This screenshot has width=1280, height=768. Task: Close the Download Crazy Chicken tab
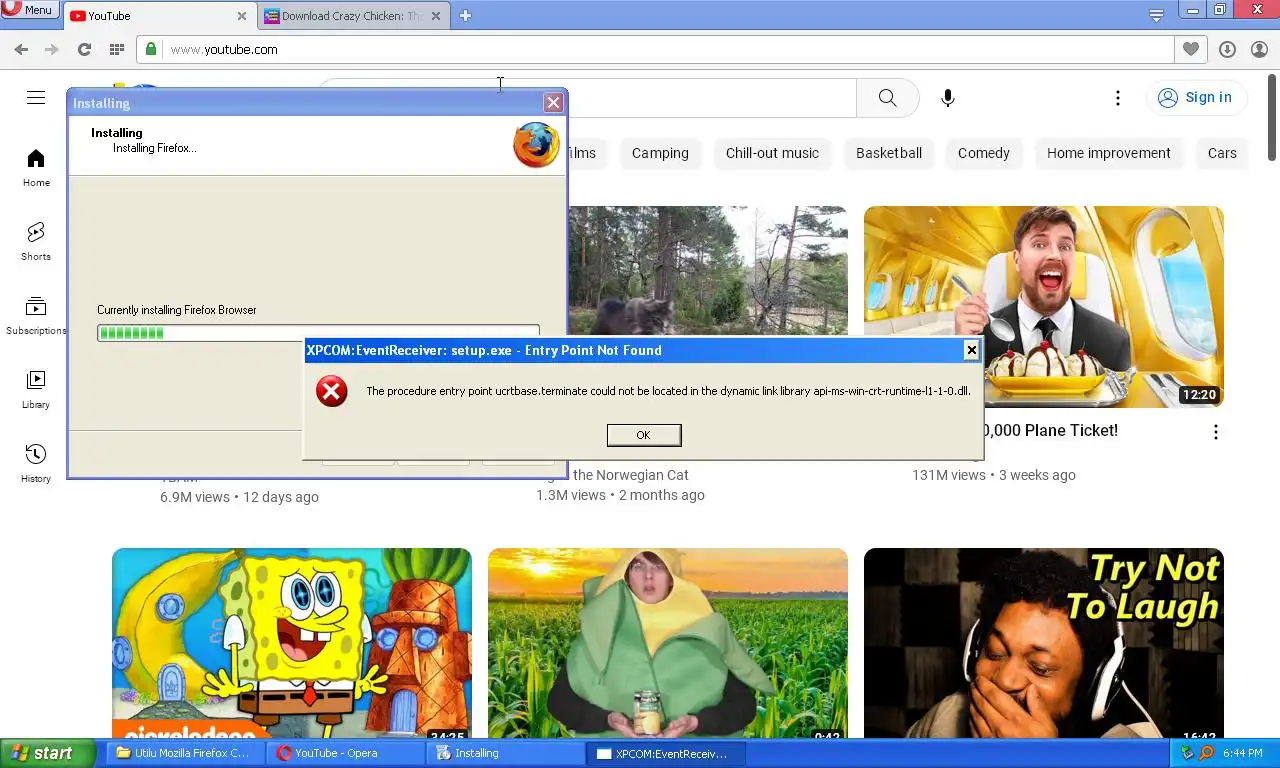[x=436, y=16]
